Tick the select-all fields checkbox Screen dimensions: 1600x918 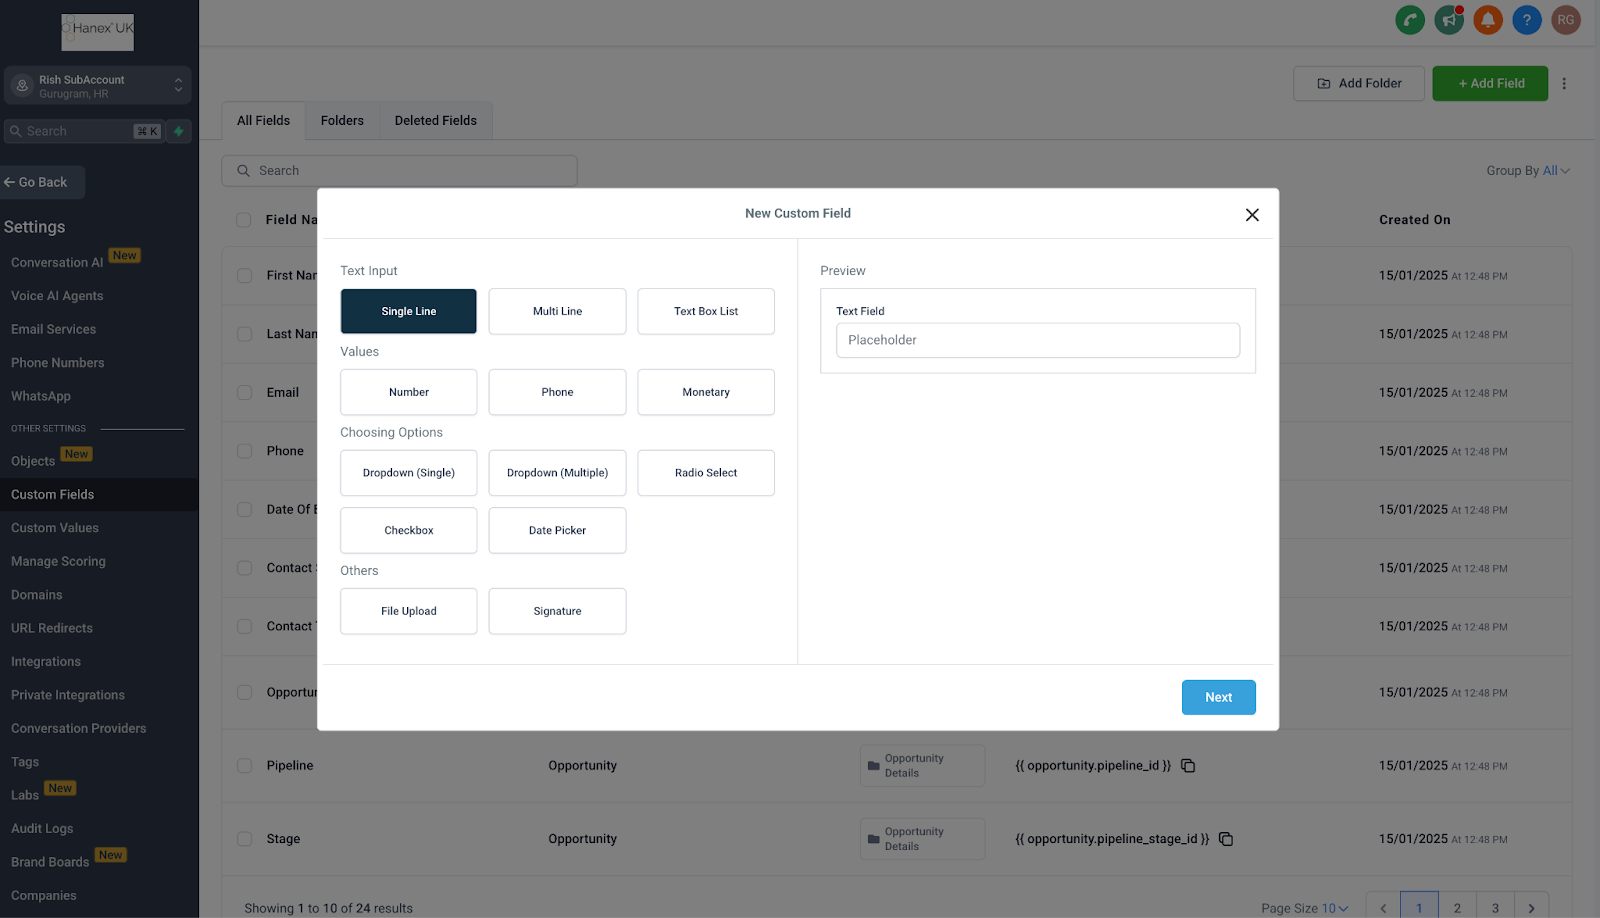pos(244,220)
